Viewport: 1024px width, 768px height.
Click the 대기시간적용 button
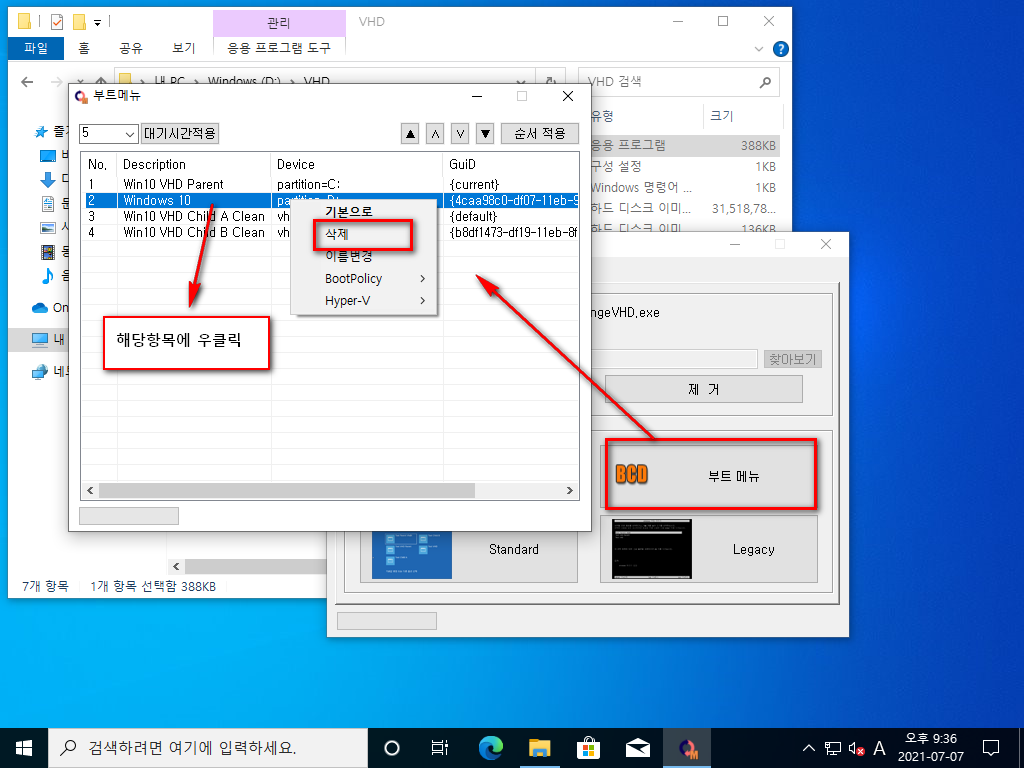coord(180,133)
